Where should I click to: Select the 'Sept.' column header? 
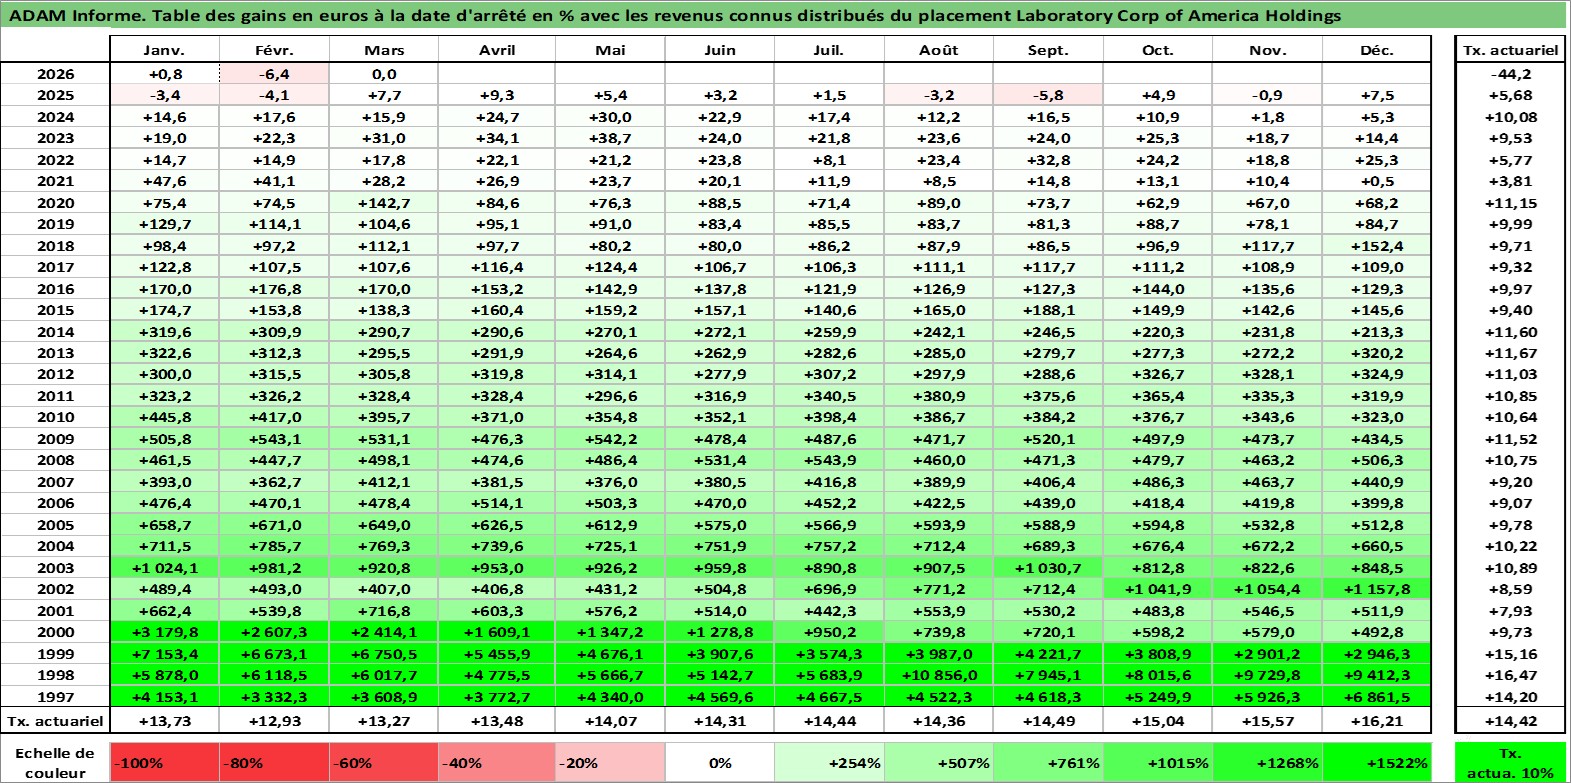click(1048, 50)
